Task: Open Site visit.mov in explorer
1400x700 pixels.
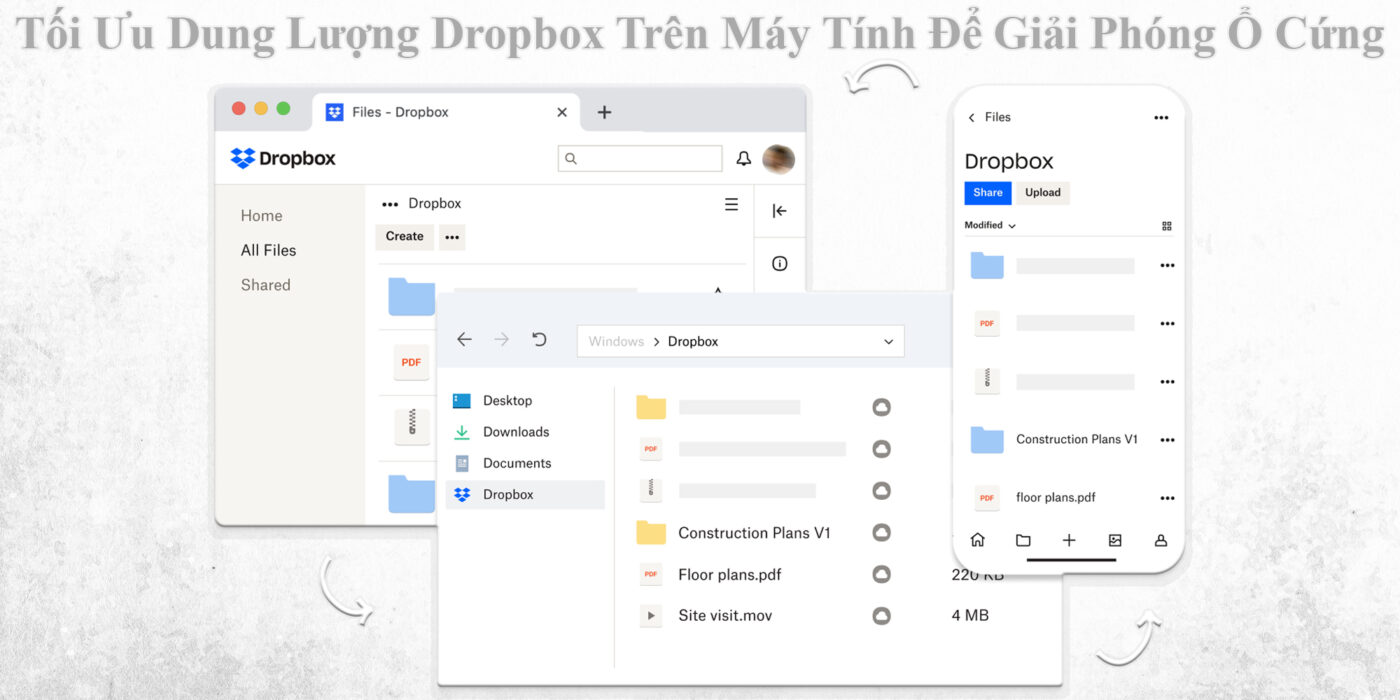Action: point(725,616)
